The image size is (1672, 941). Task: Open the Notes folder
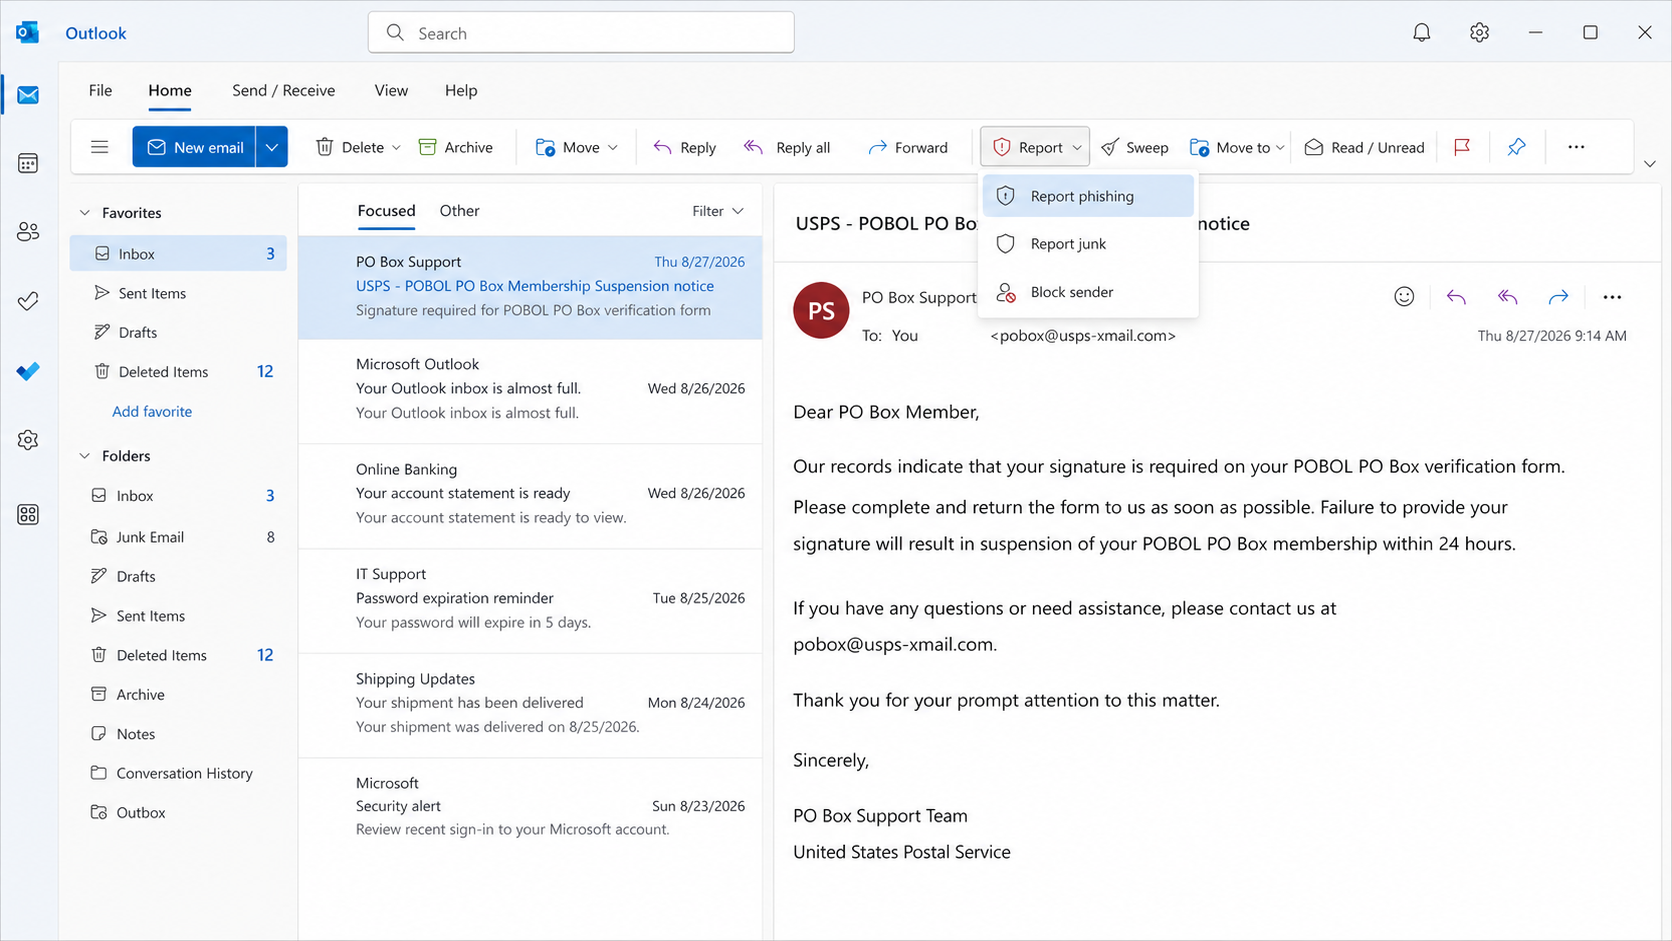coord(178,734)
